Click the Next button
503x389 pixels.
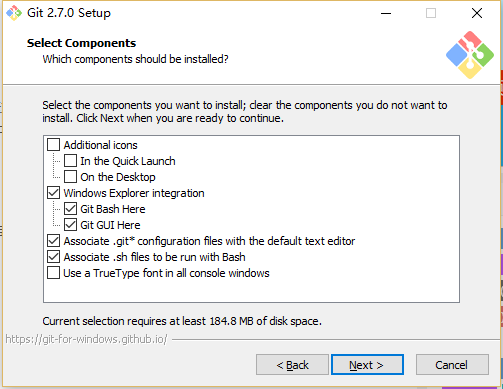367,365
